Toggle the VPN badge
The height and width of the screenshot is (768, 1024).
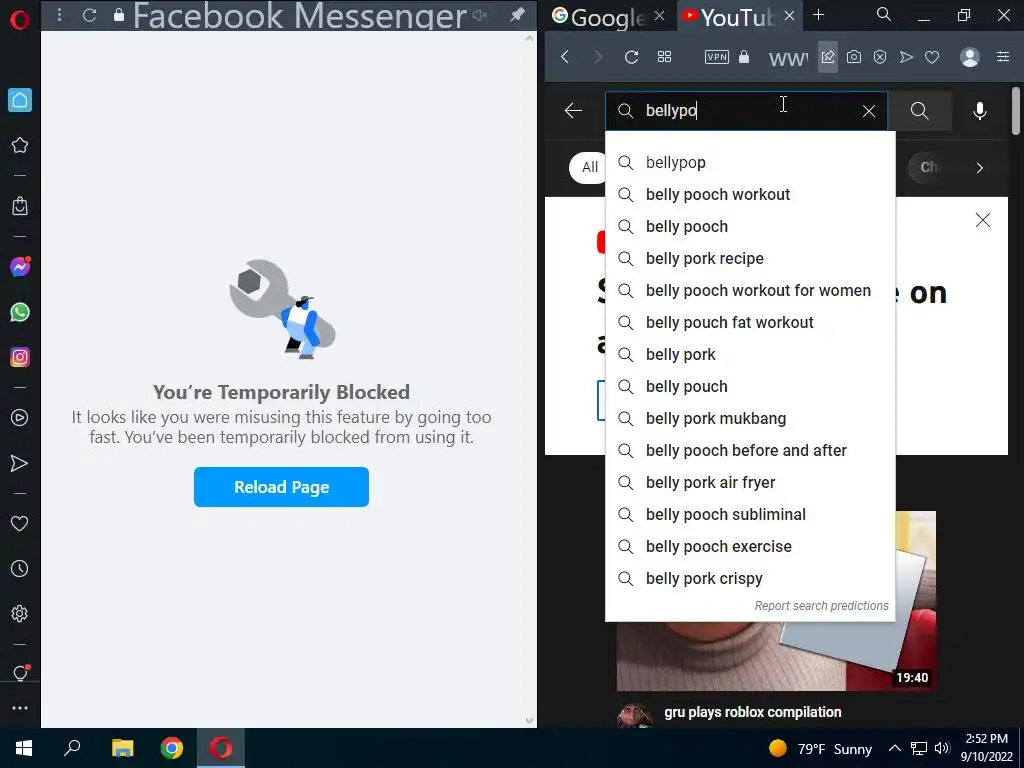(x=716, y=57)
